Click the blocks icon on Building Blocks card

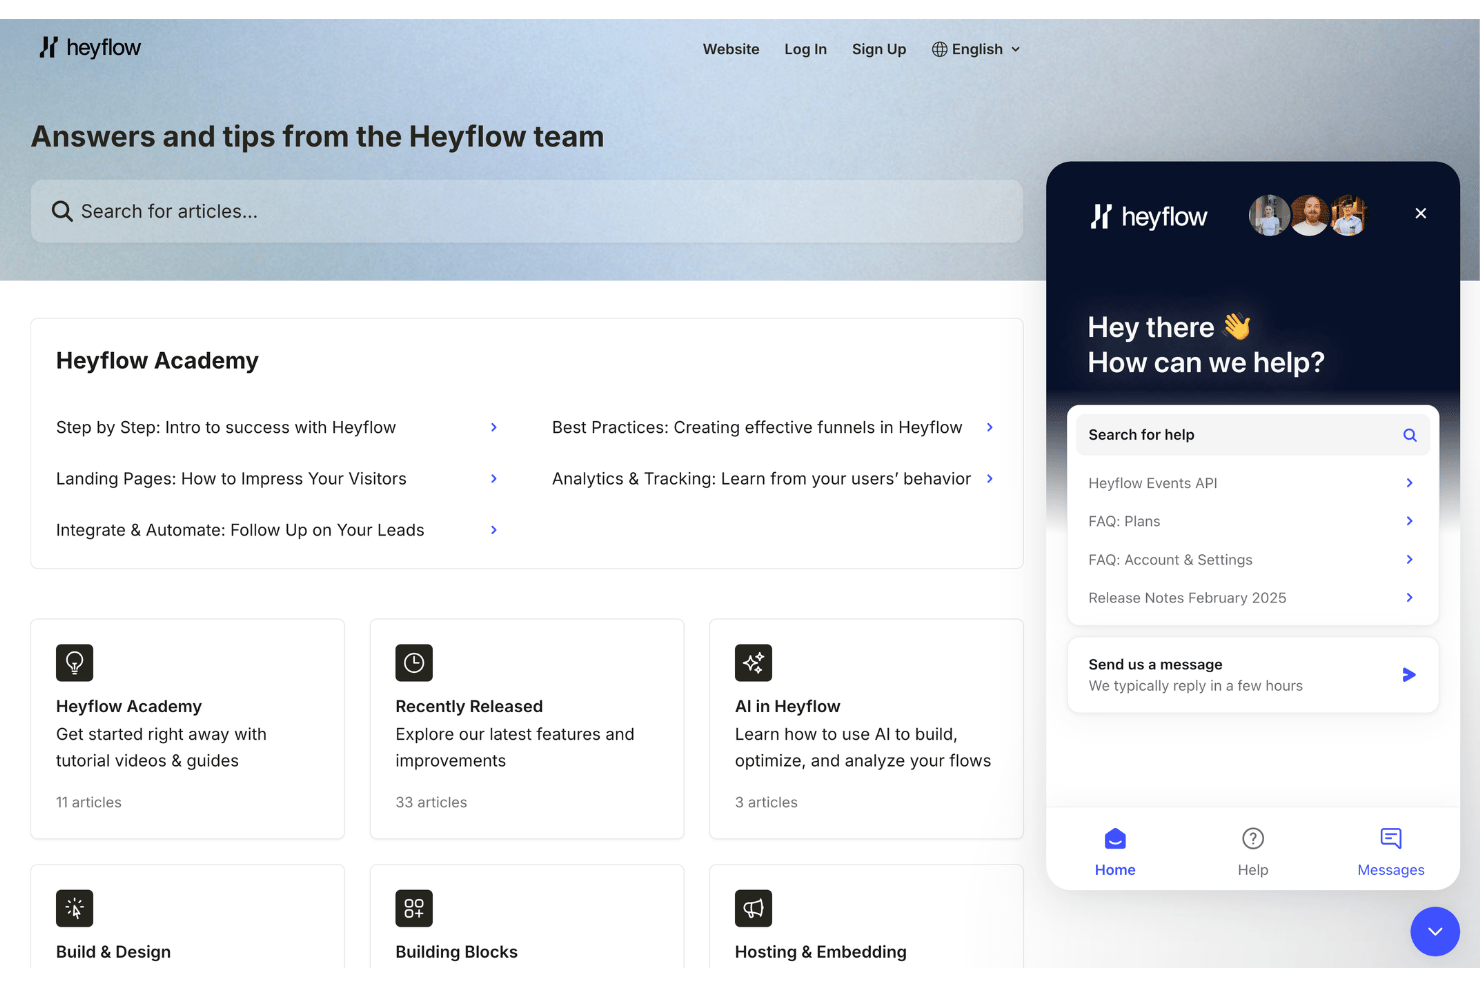(x=414, y=908)
